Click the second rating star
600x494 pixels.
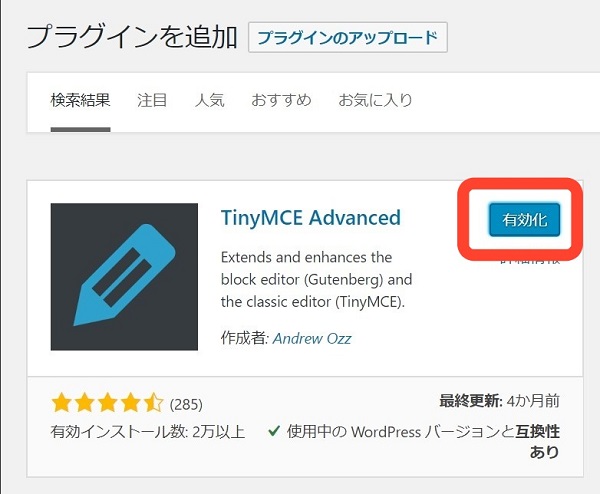coord(83,404)
